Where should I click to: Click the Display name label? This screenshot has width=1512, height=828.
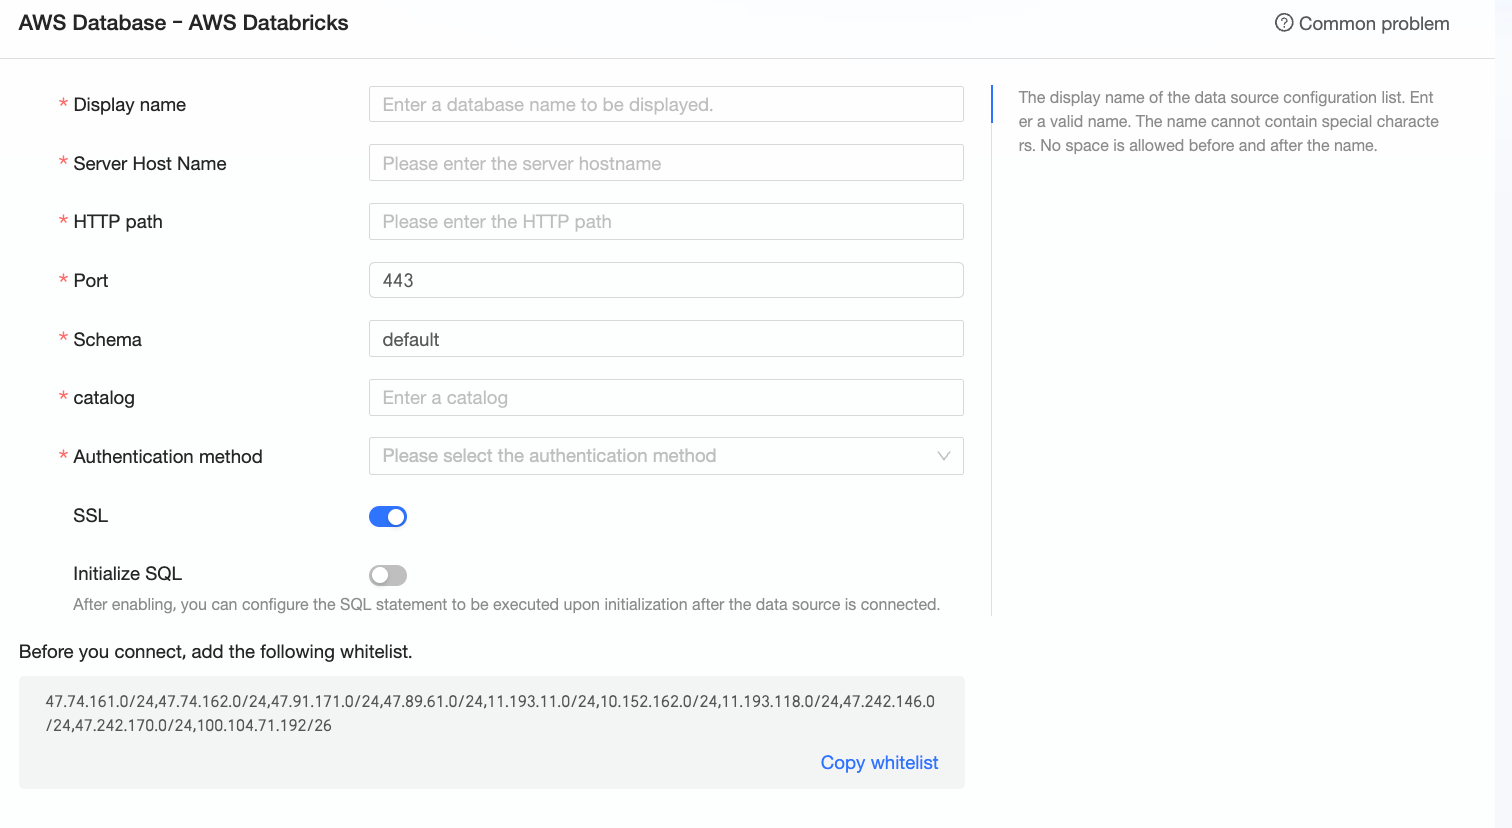click(129, 105)
